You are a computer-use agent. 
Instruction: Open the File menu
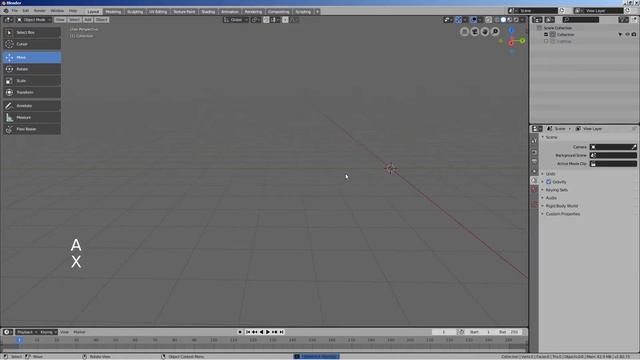15,11
